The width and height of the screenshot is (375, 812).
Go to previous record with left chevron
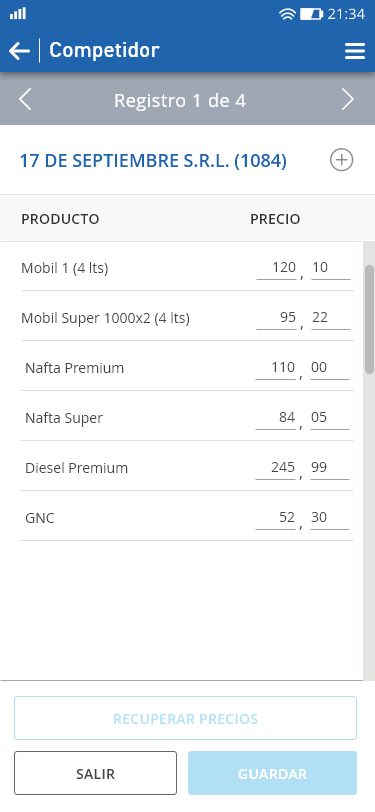click(25, 99)
